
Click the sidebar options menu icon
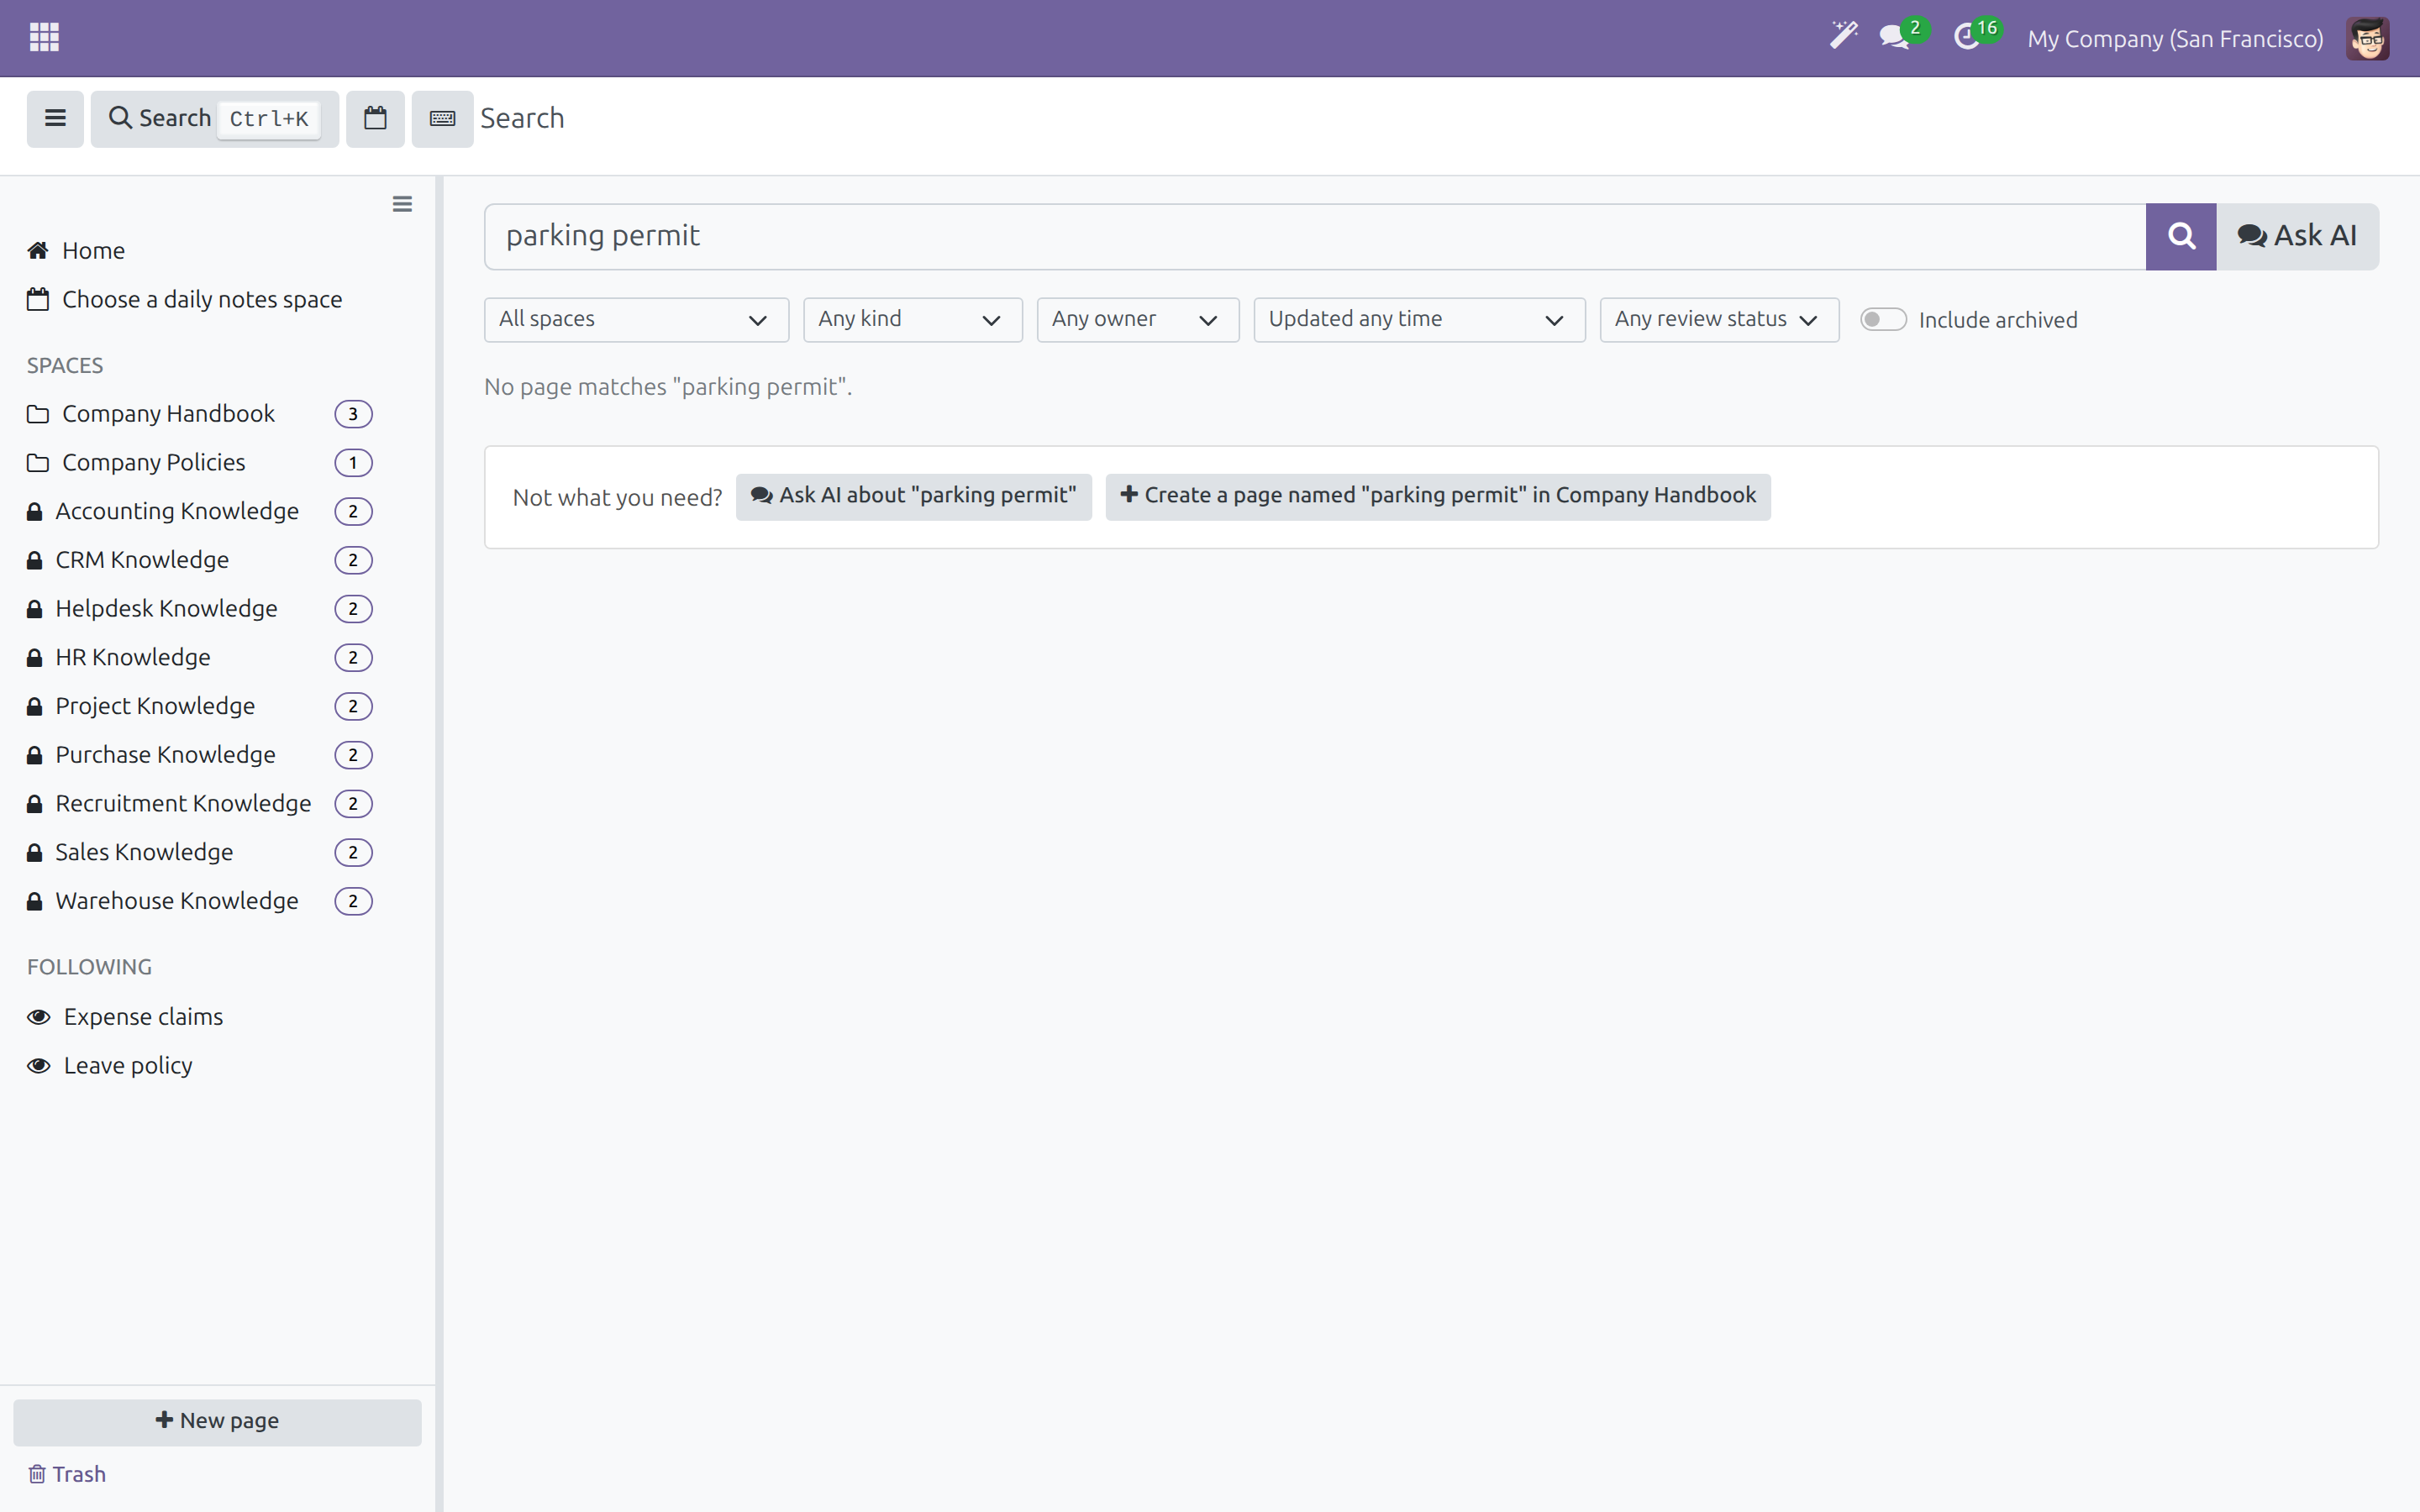(402, 204)
